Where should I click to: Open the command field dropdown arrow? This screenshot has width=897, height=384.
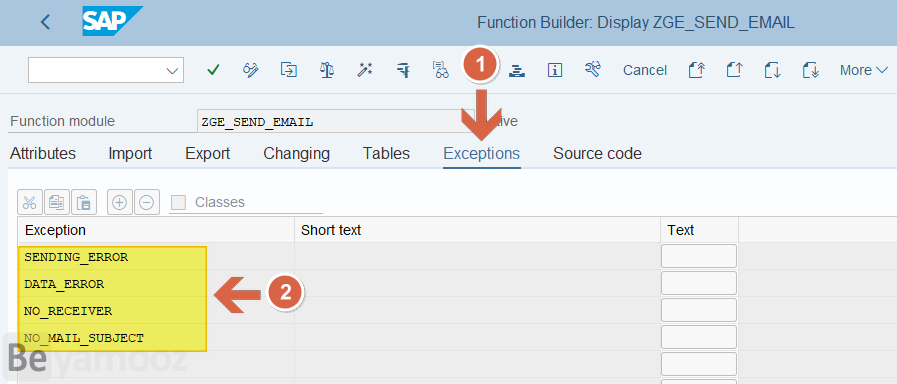[172, 70]
